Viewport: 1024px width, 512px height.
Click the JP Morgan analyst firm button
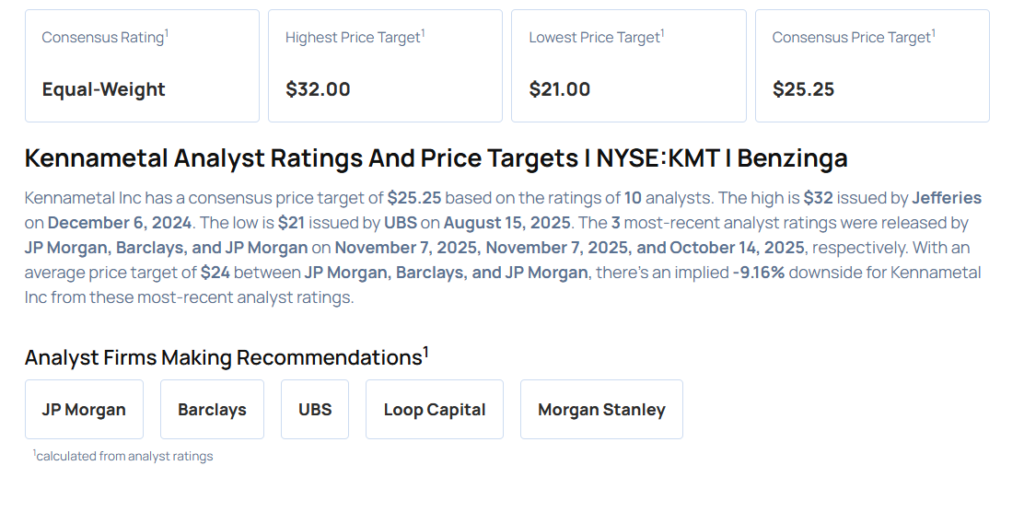pos(84,409)
